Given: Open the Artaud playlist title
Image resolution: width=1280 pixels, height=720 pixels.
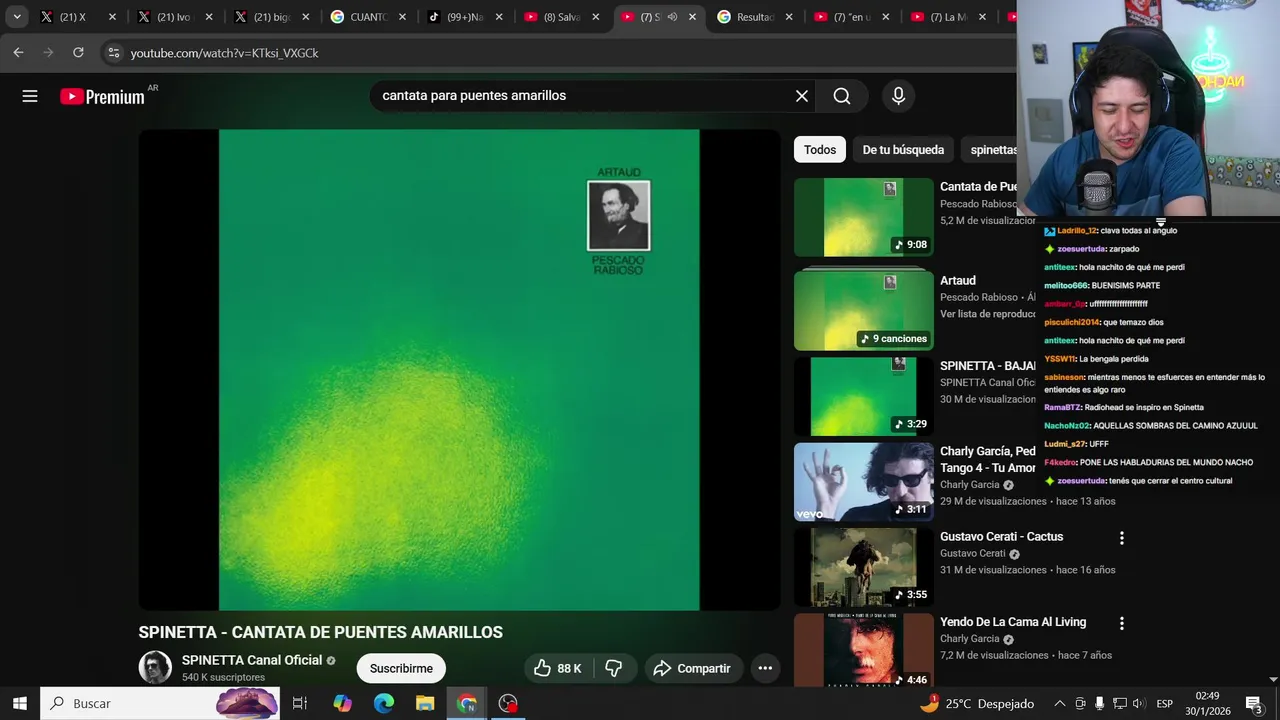Looking at the screenshot, I should 958,281.
